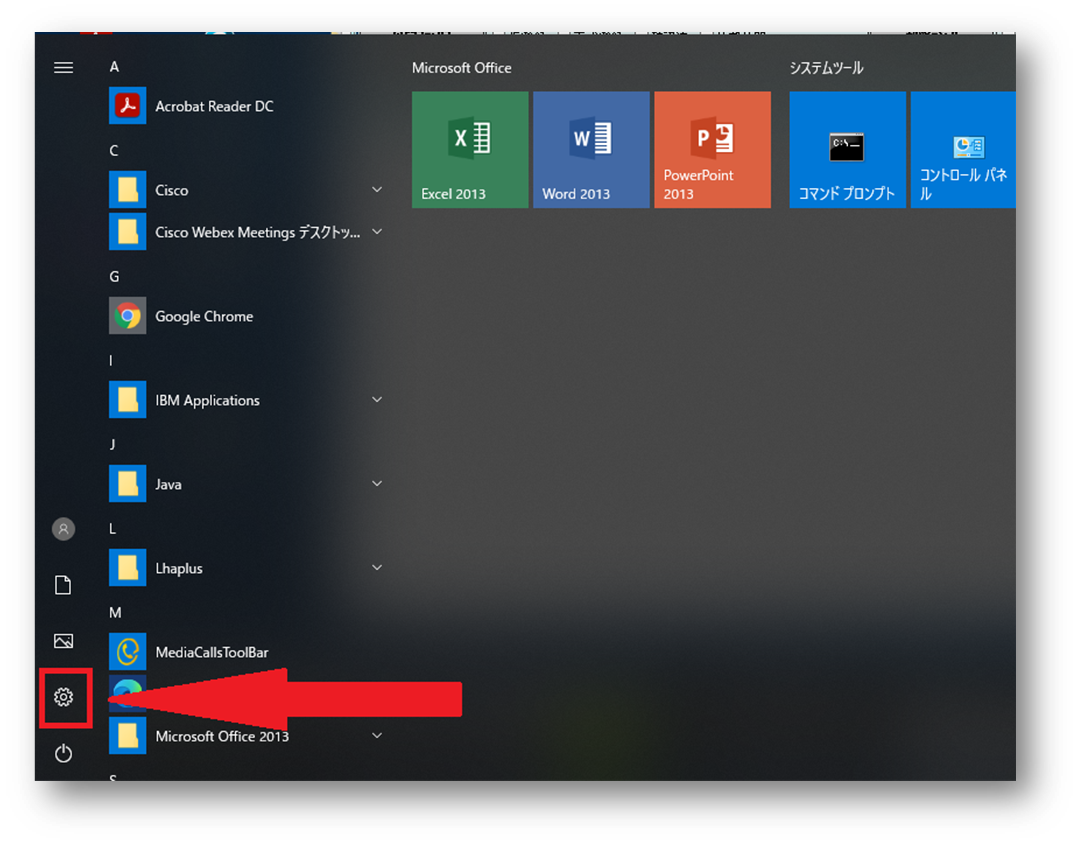Click the Cisco Webex Meetings folder icon

[x=128, y=232]
